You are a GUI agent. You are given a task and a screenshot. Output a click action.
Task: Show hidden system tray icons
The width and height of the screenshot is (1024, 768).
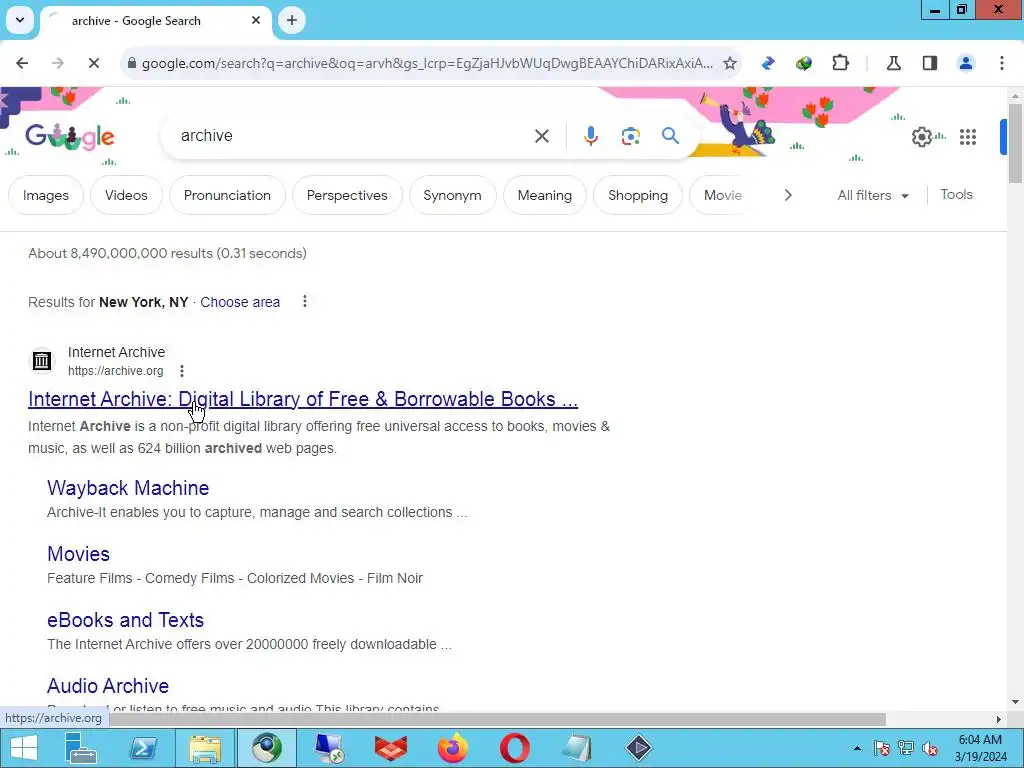click(x=857, y=748)
